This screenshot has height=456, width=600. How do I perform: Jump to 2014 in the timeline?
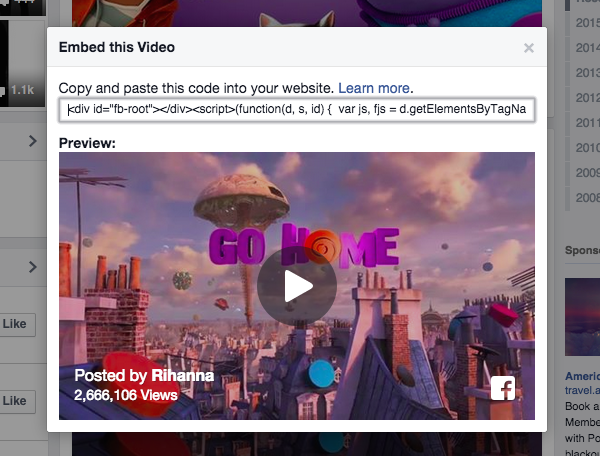[587, 48]
